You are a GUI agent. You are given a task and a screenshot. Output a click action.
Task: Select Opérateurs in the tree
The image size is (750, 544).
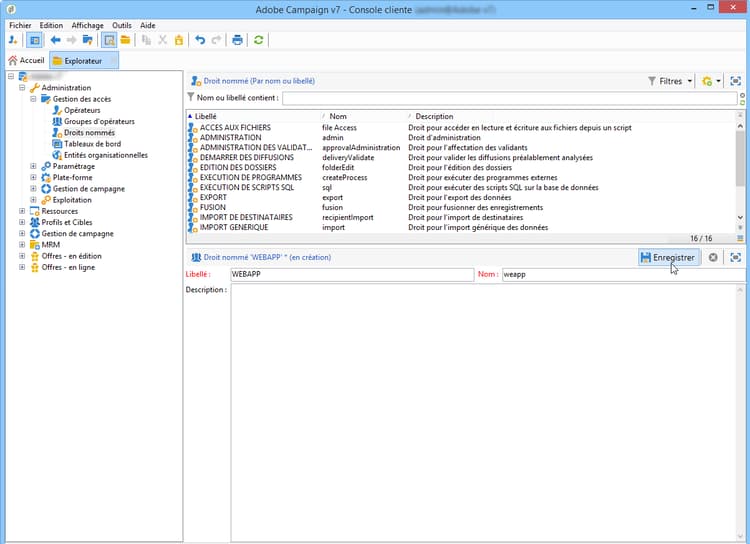(x=82, y=110)
